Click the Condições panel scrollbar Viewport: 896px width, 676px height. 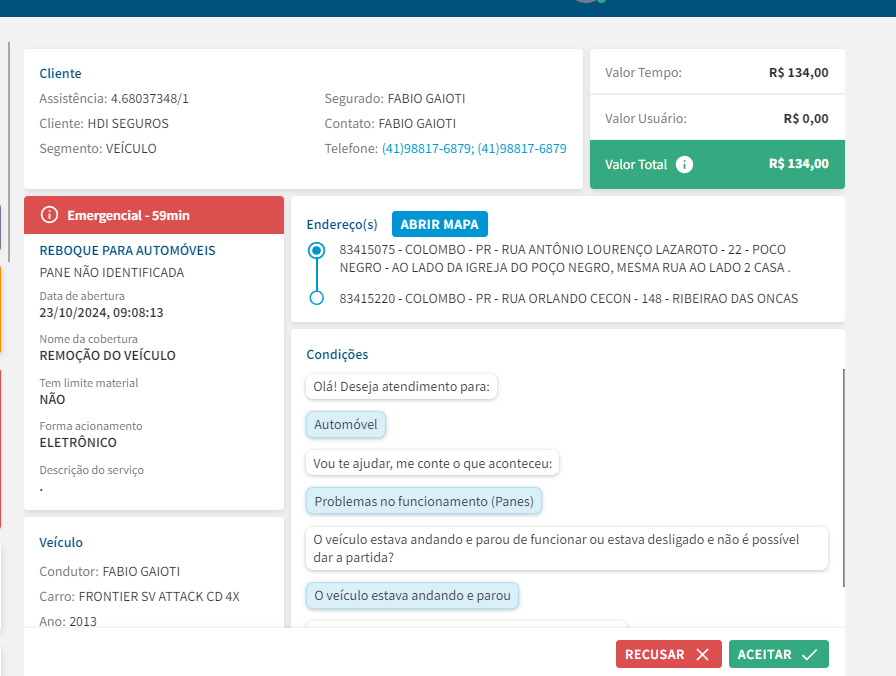844,478
